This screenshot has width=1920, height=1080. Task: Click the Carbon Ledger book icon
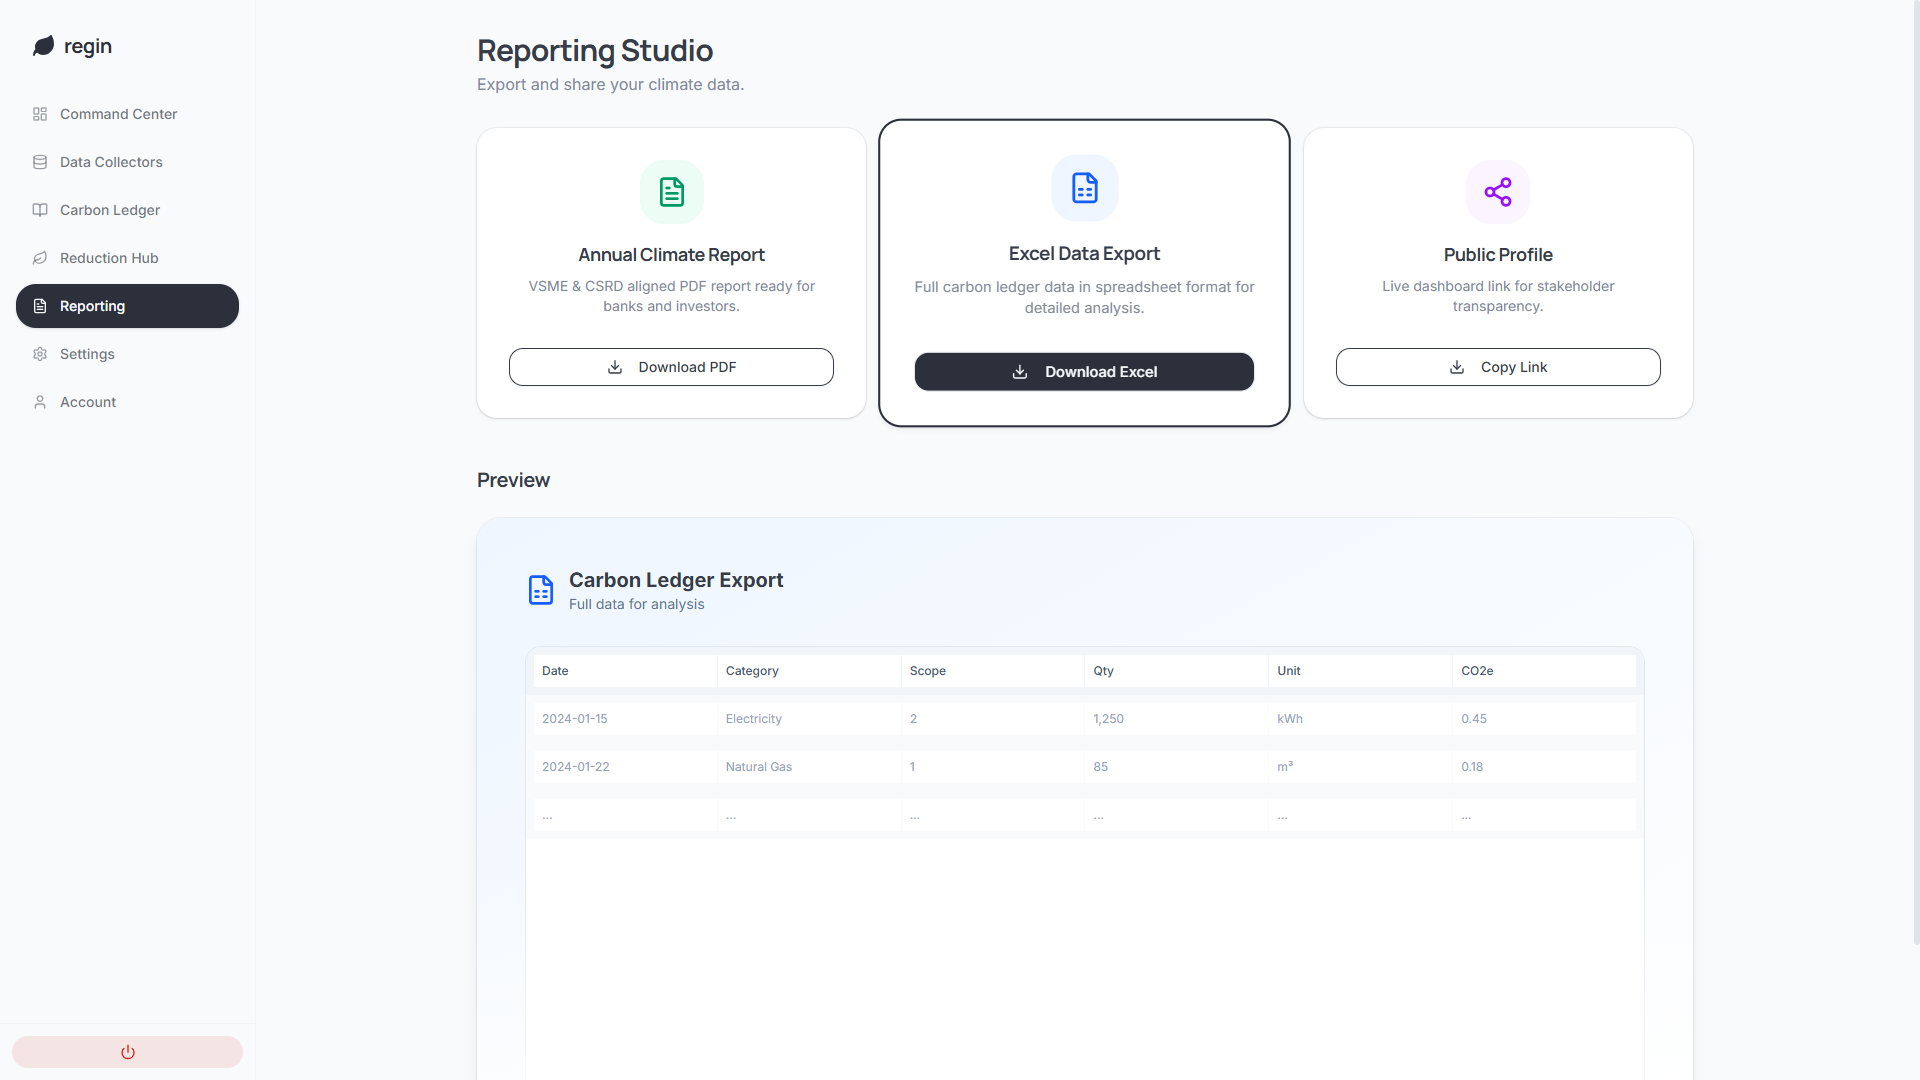click(x=40, y=210)
